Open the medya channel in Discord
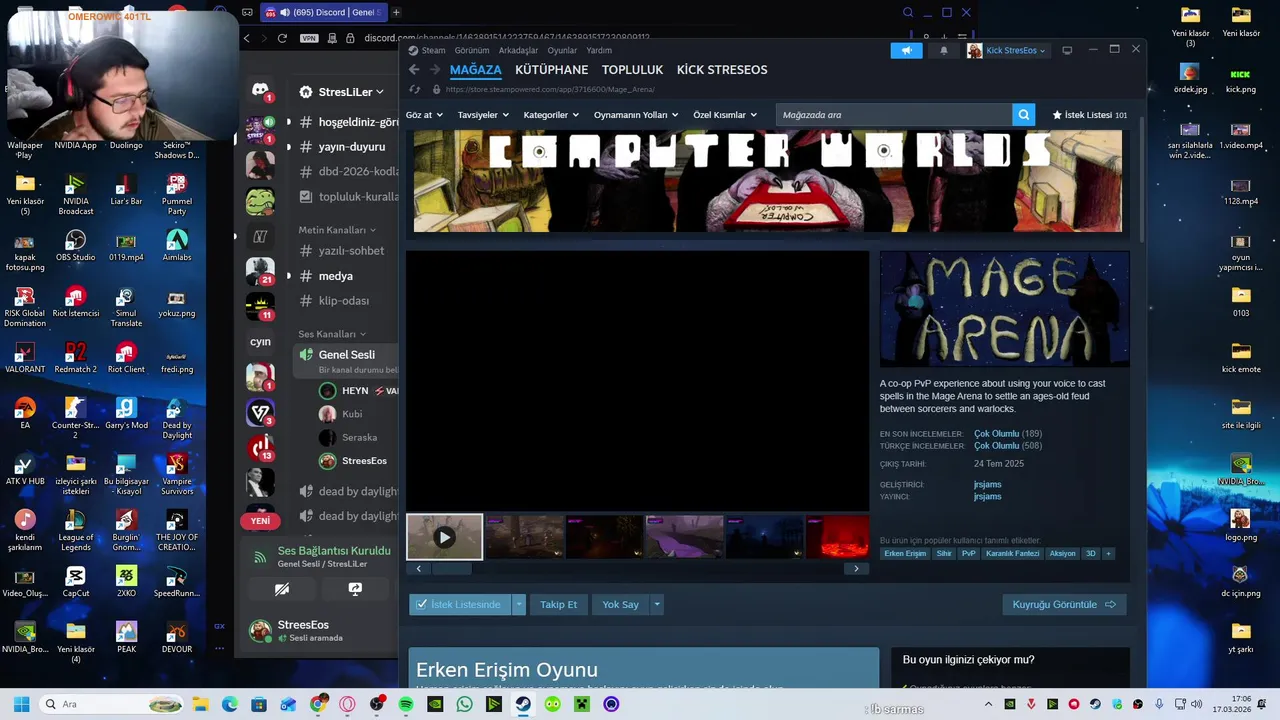The width and height of the screenshot is (1280, 720). point(335,276)
